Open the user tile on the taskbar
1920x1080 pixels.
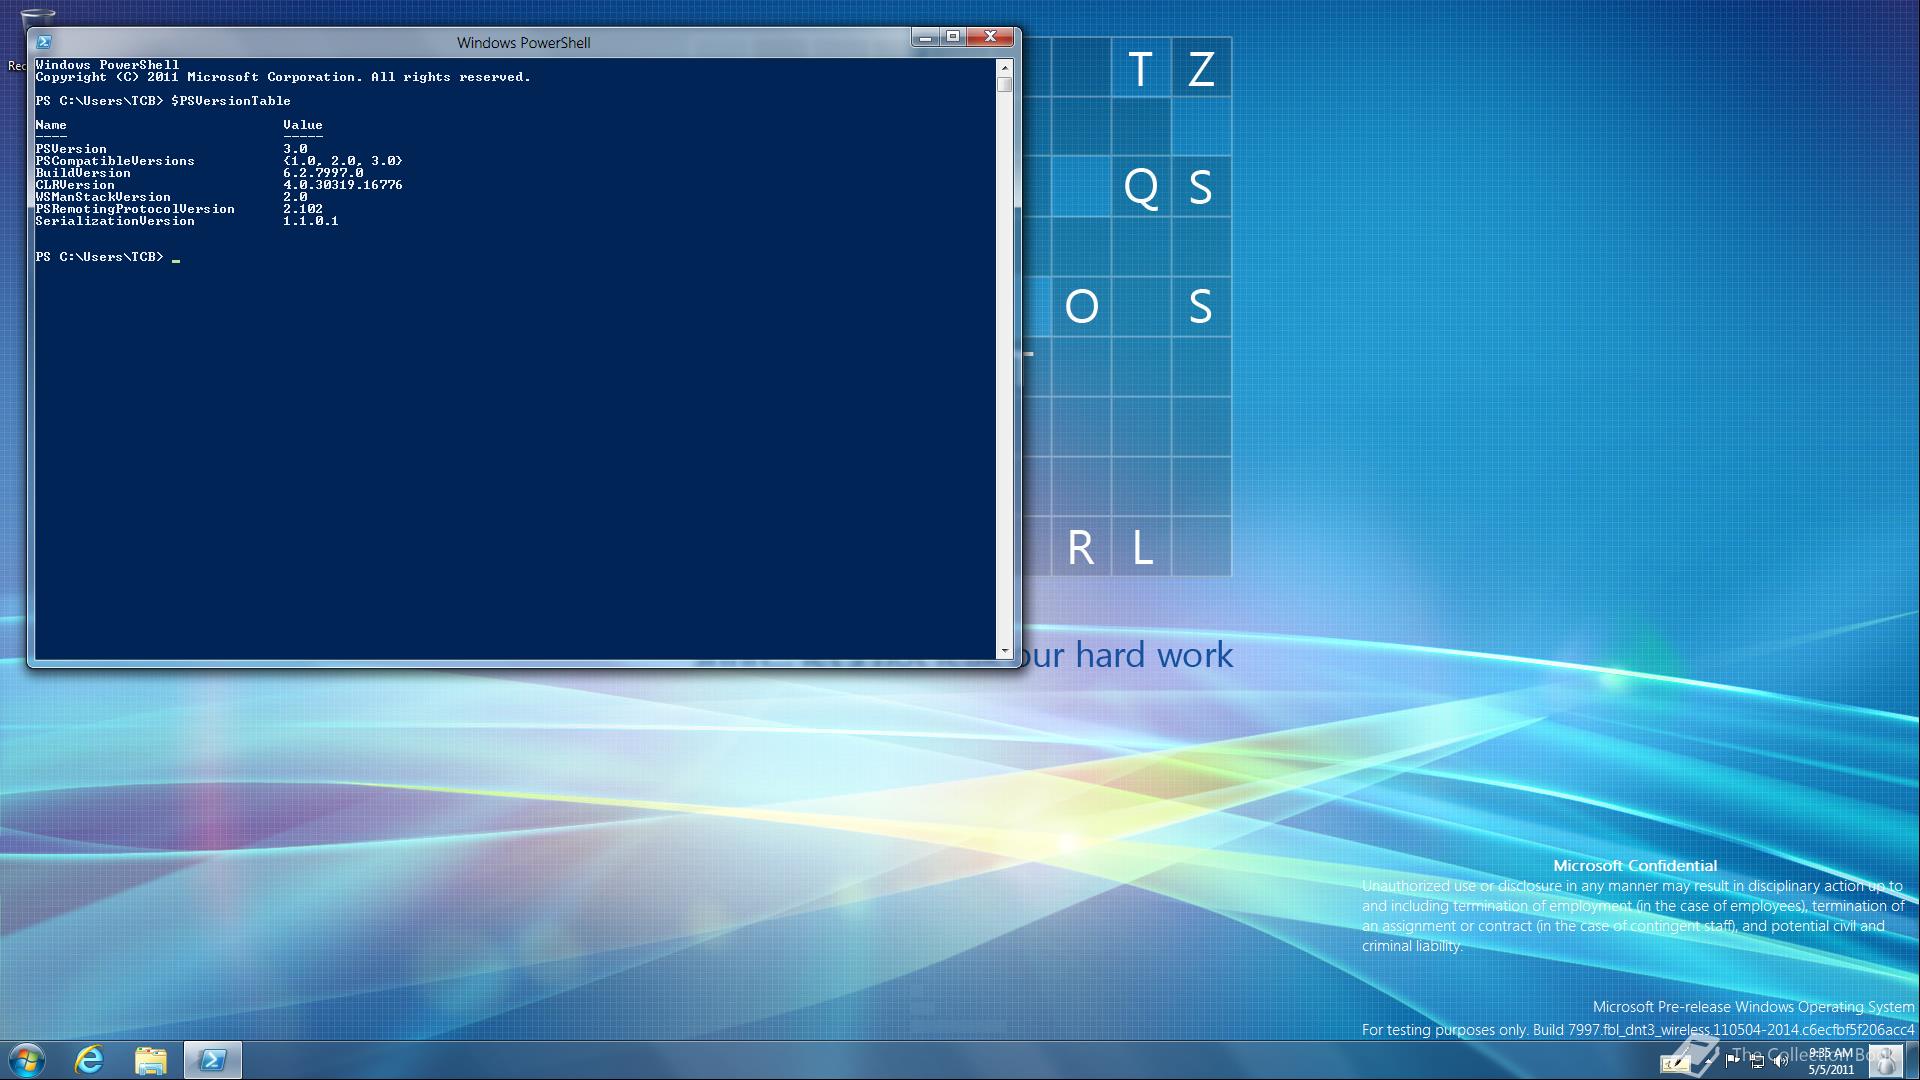pos(1886,1061)
